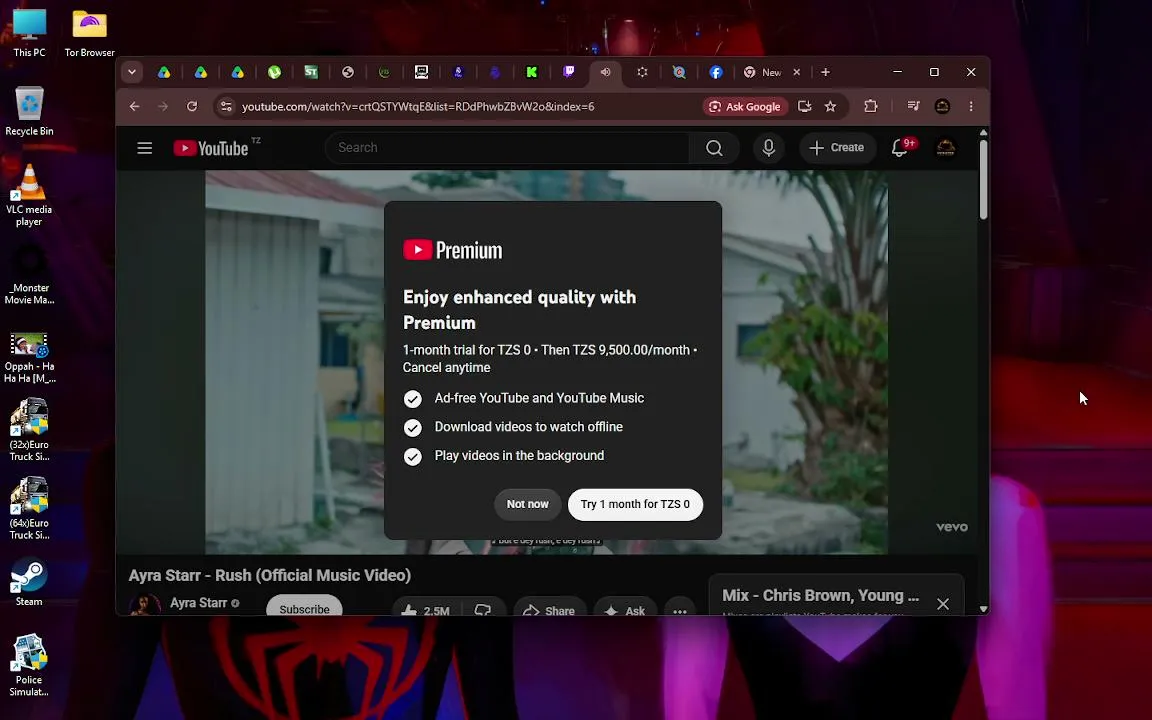Click the YouTube search magnifier button
The image size is (1152, 720).
[714, 148]
